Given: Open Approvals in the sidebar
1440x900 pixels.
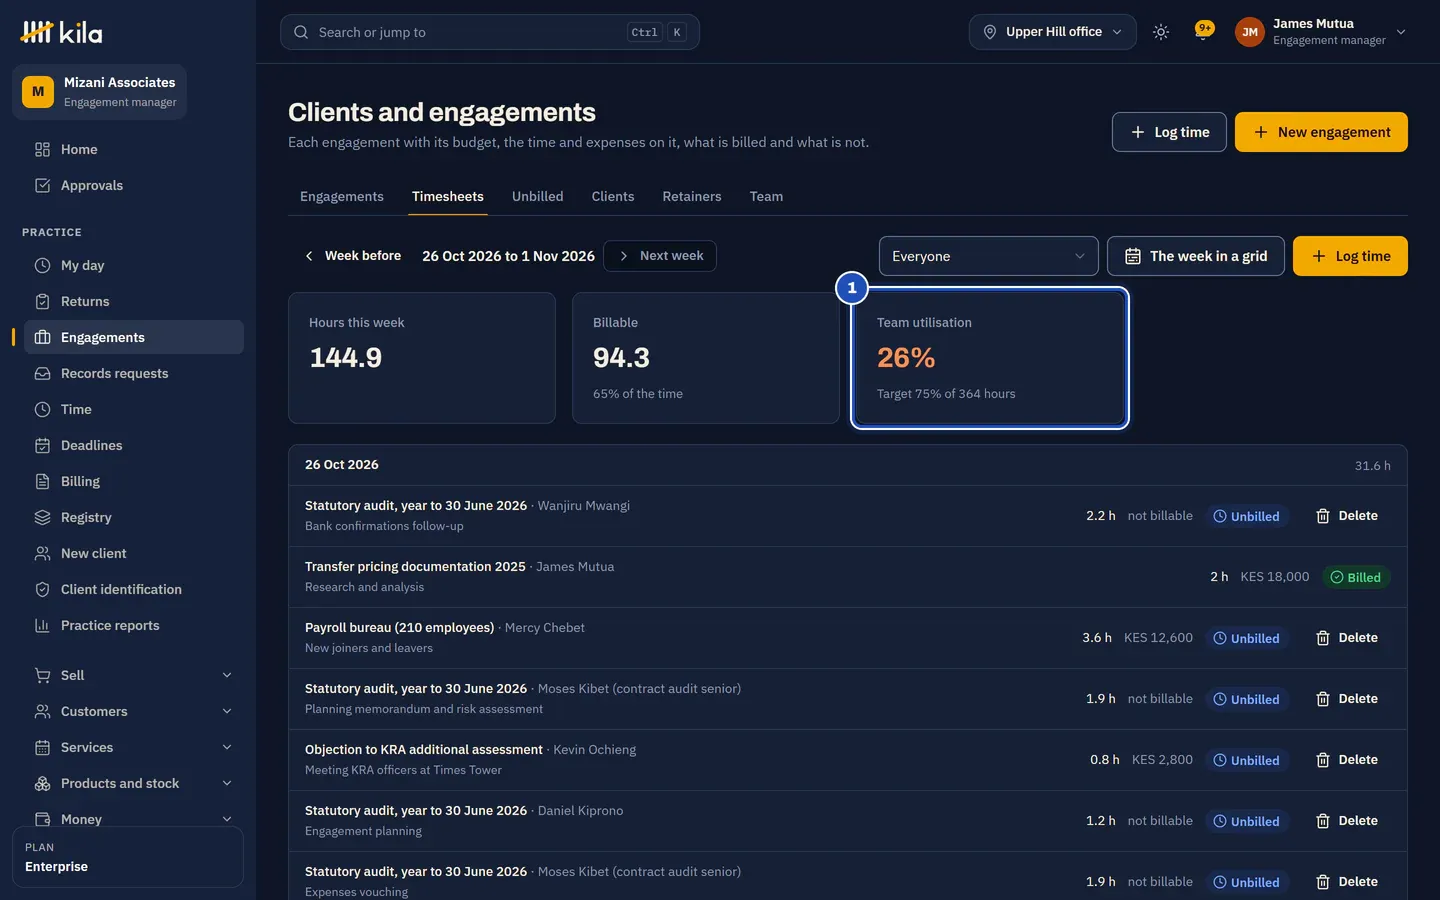Looking at the screenshot, I should tap(134, 186).
